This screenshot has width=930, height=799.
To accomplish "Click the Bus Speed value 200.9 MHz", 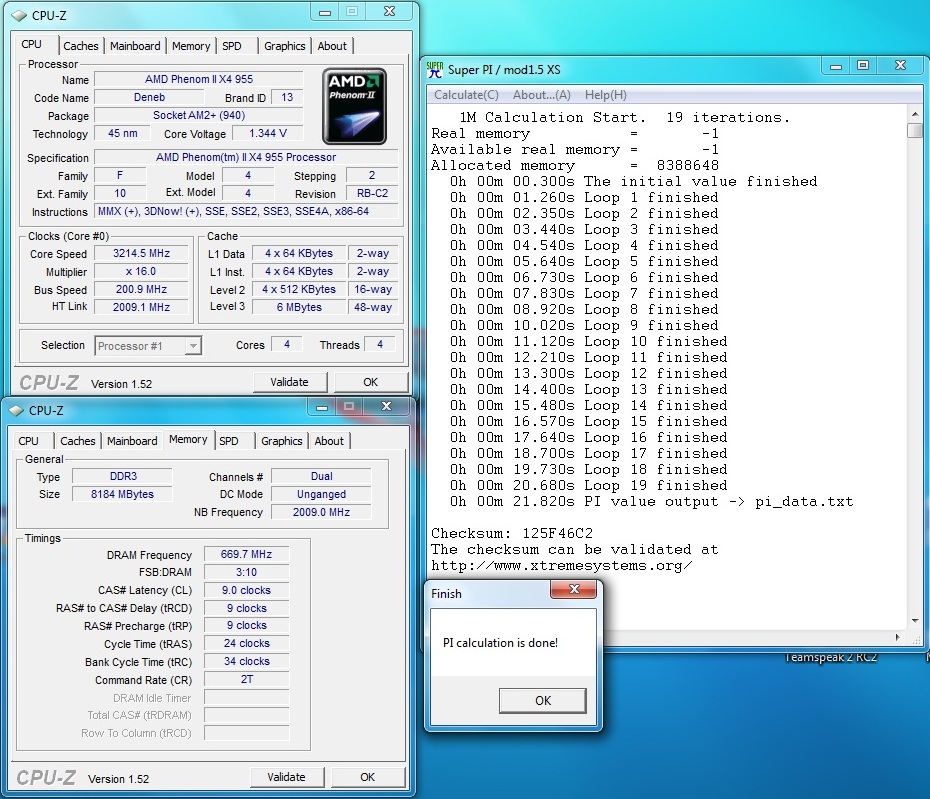I will pyautogui.click(x=141, y=289).
